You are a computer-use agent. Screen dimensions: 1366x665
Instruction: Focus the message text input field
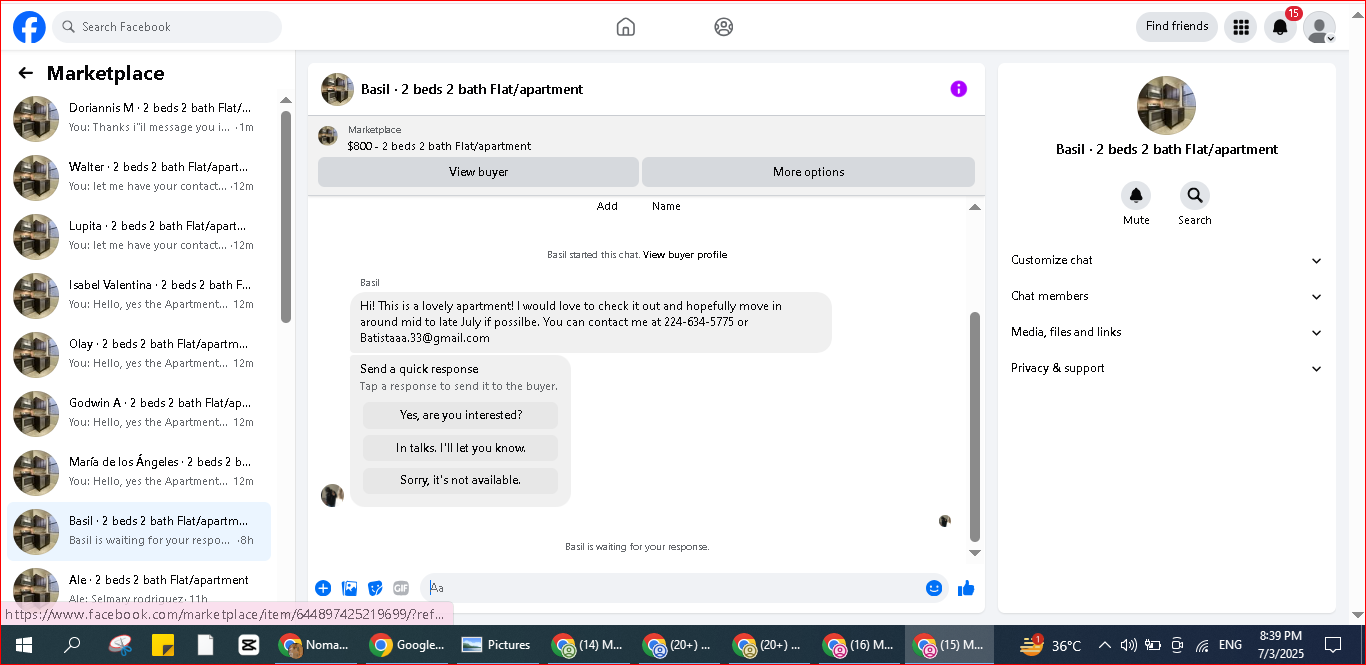click(670, 588)
